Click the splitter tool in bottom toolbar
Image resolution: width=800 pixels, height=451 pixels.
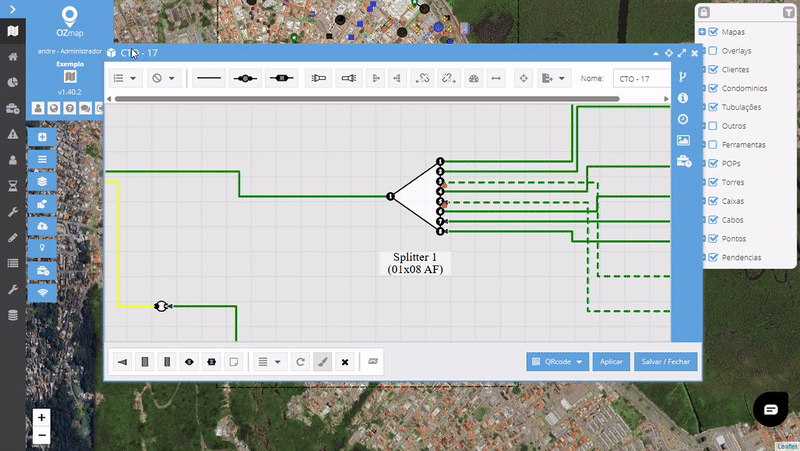(x=122, y=361)
